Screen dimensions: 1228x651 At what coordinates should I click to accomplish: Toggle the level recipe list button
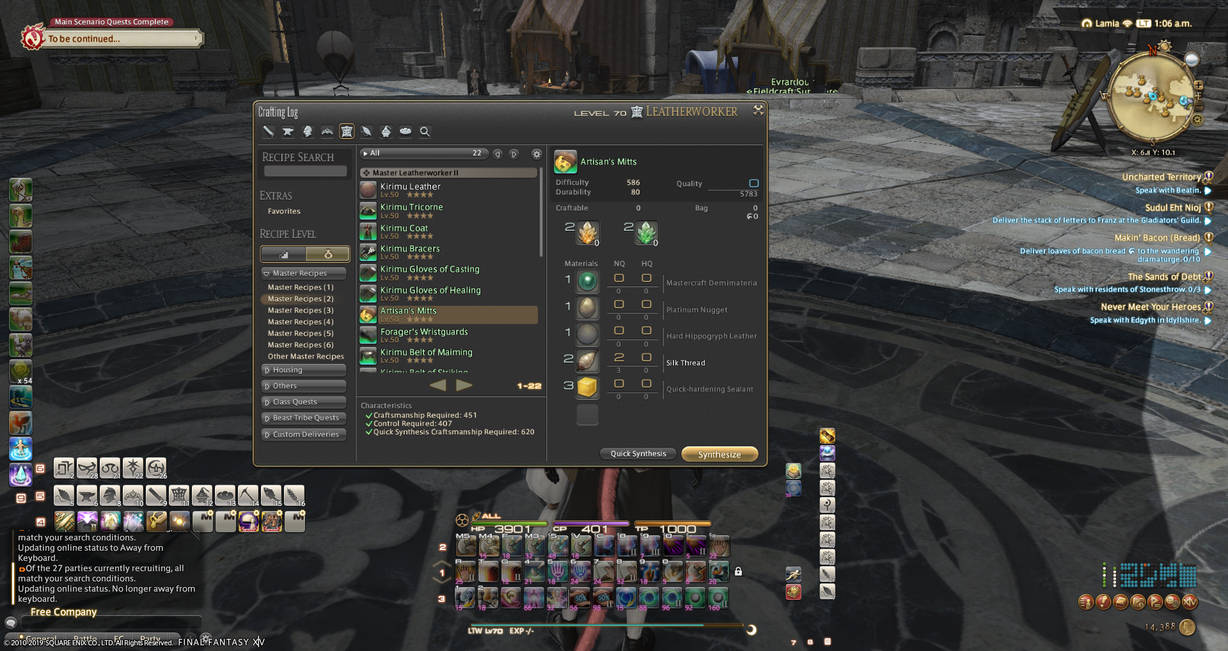tap(283, 254)
